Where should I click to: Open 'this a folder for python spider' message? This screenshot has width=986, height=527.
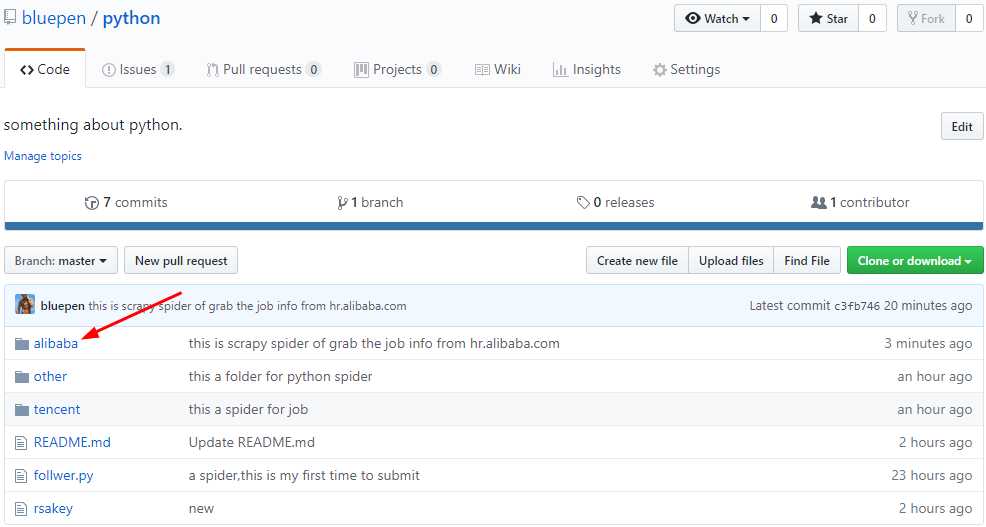click(280, 377)
